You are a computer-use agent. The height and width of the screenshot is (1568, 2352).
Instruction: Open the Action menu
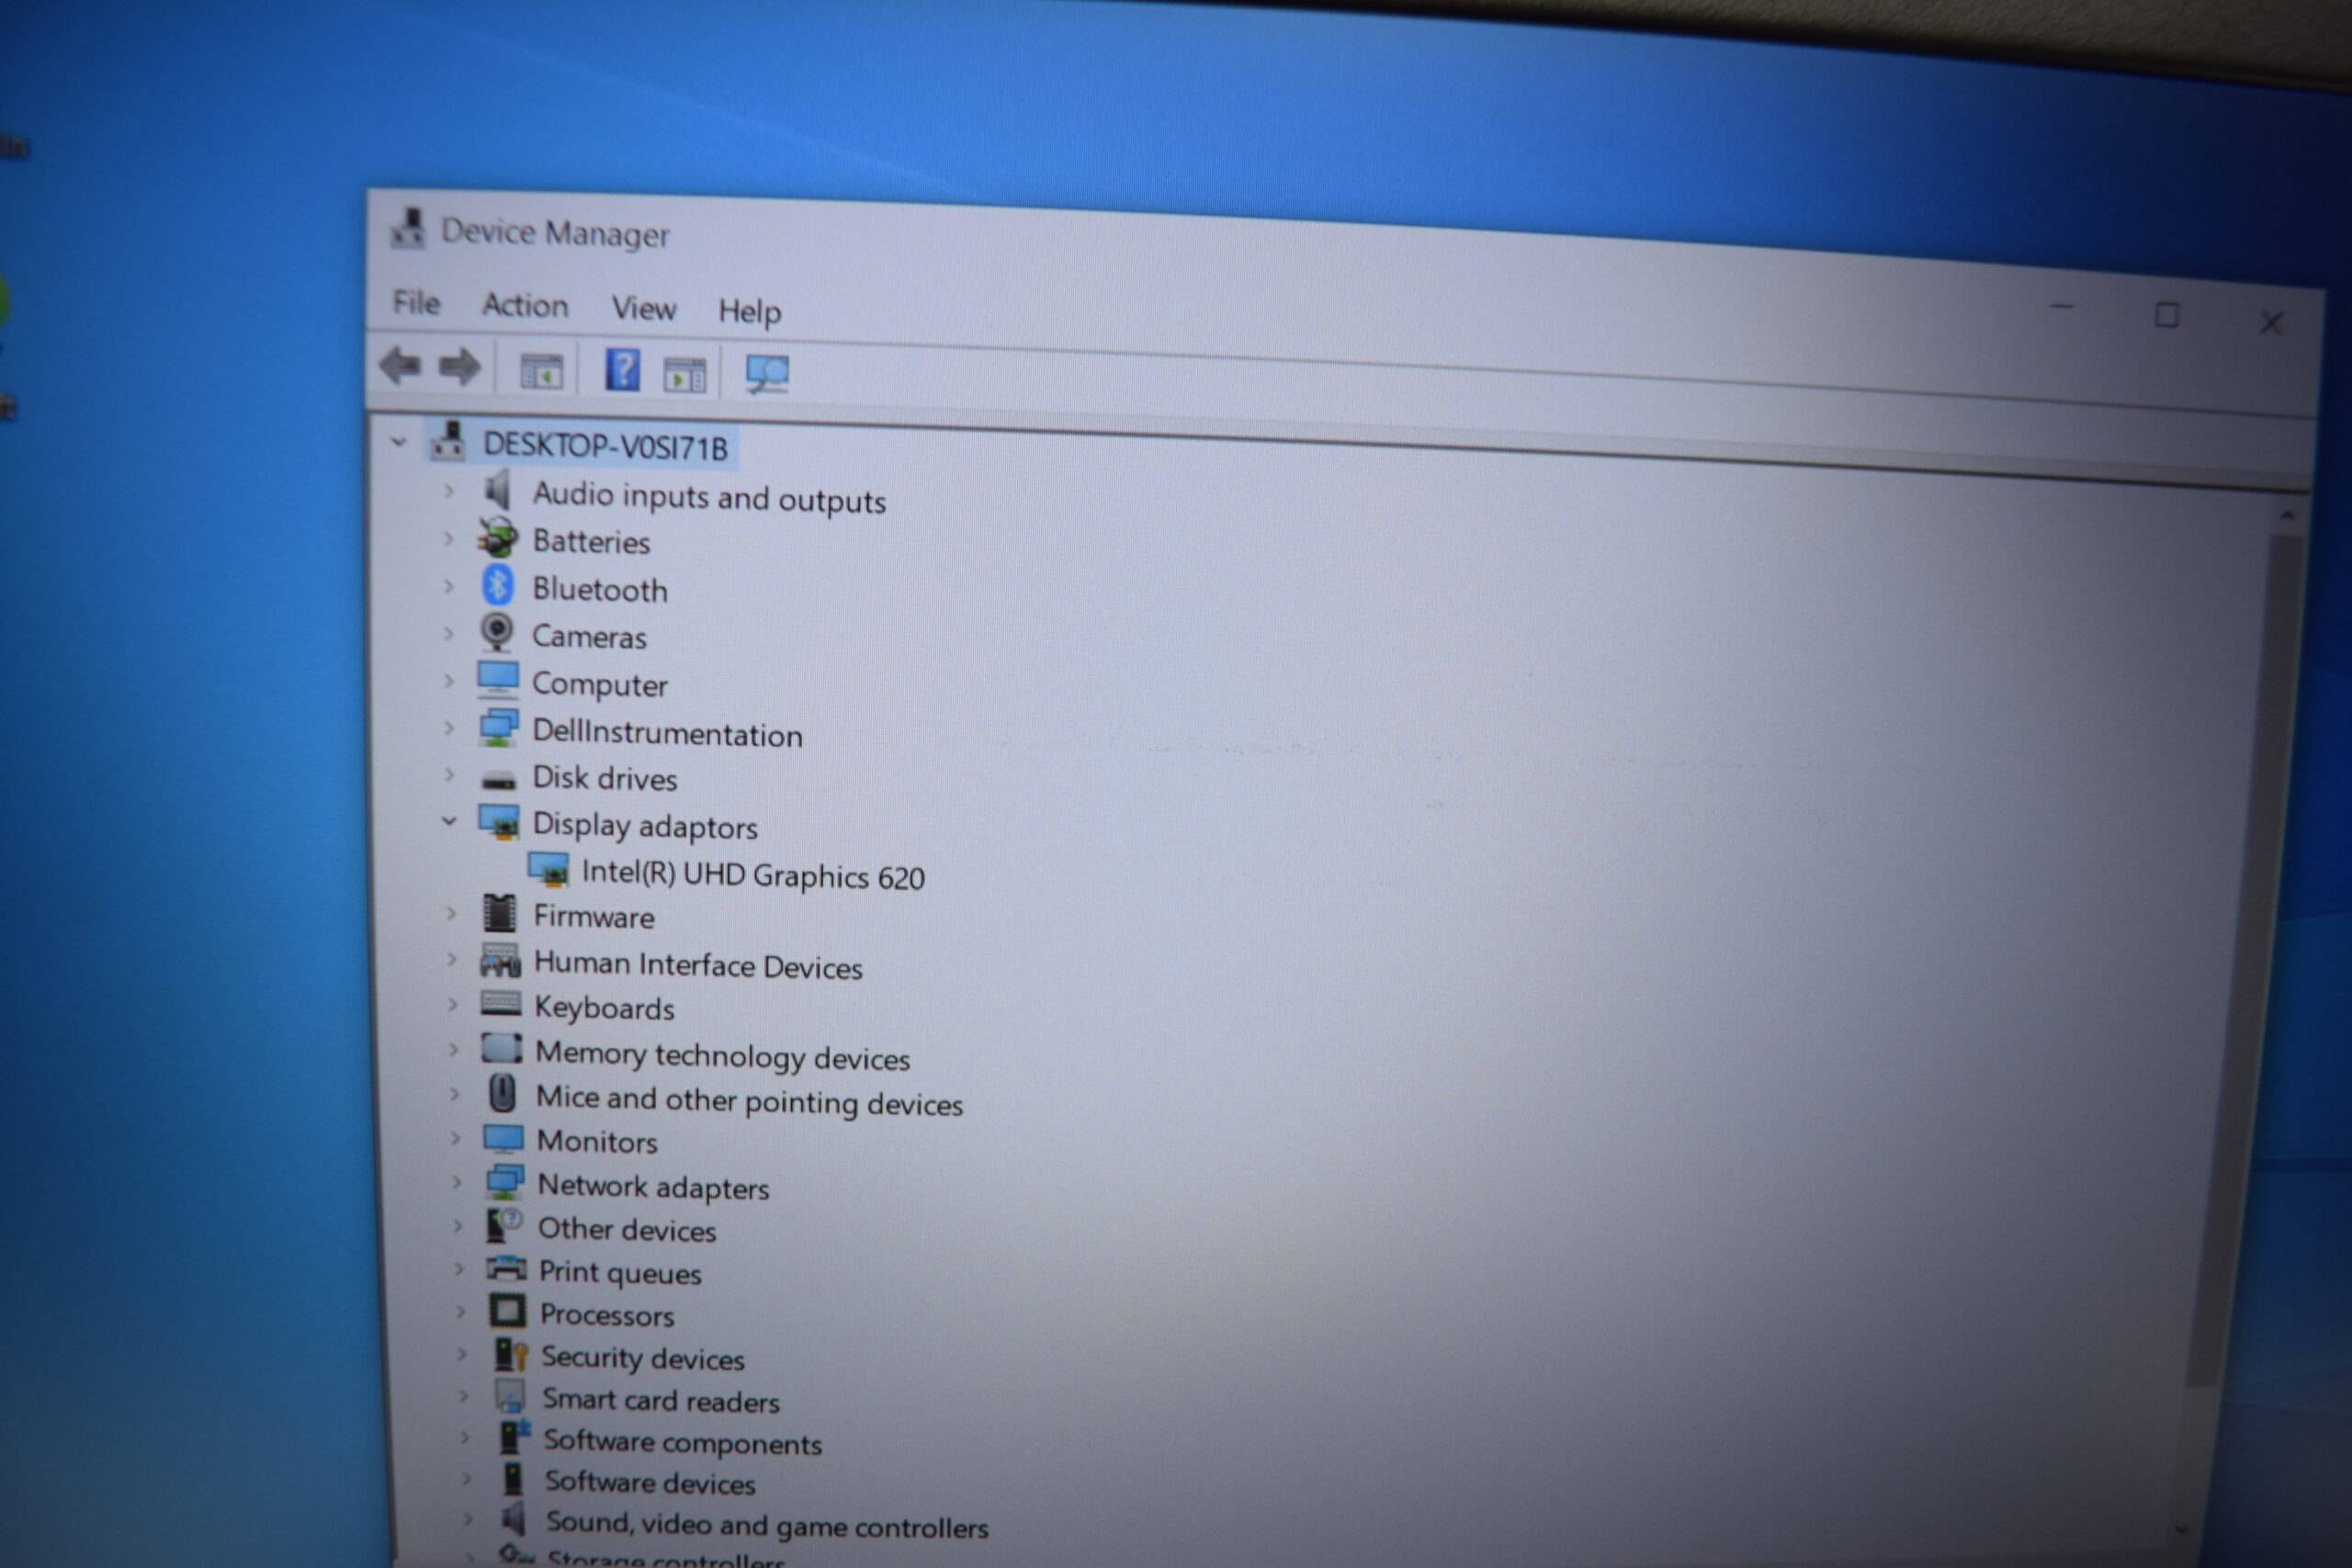pyautogui.click(x=525, y=305)
